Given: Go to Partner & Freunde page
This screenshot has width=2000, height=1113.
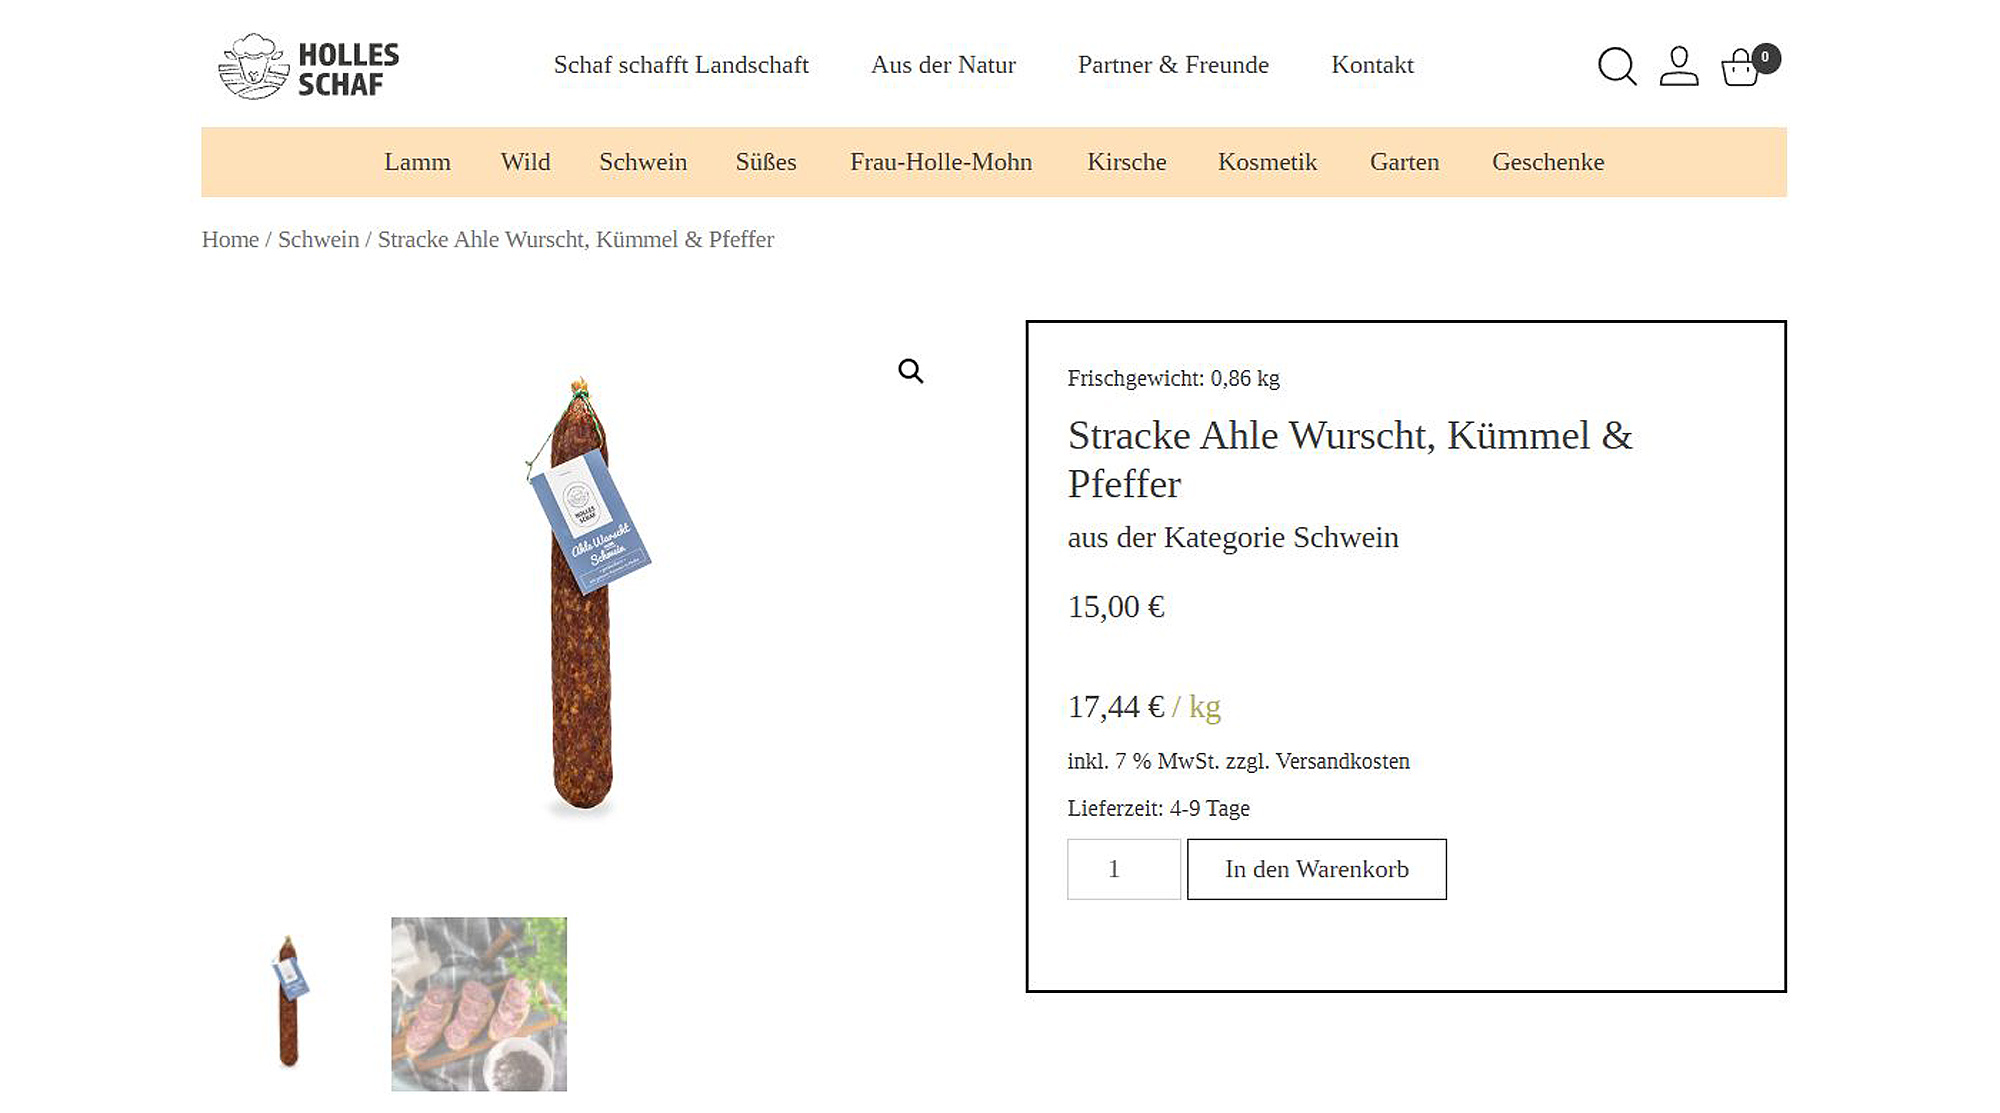Looking at the screenshot, I should click(1173, 65).
